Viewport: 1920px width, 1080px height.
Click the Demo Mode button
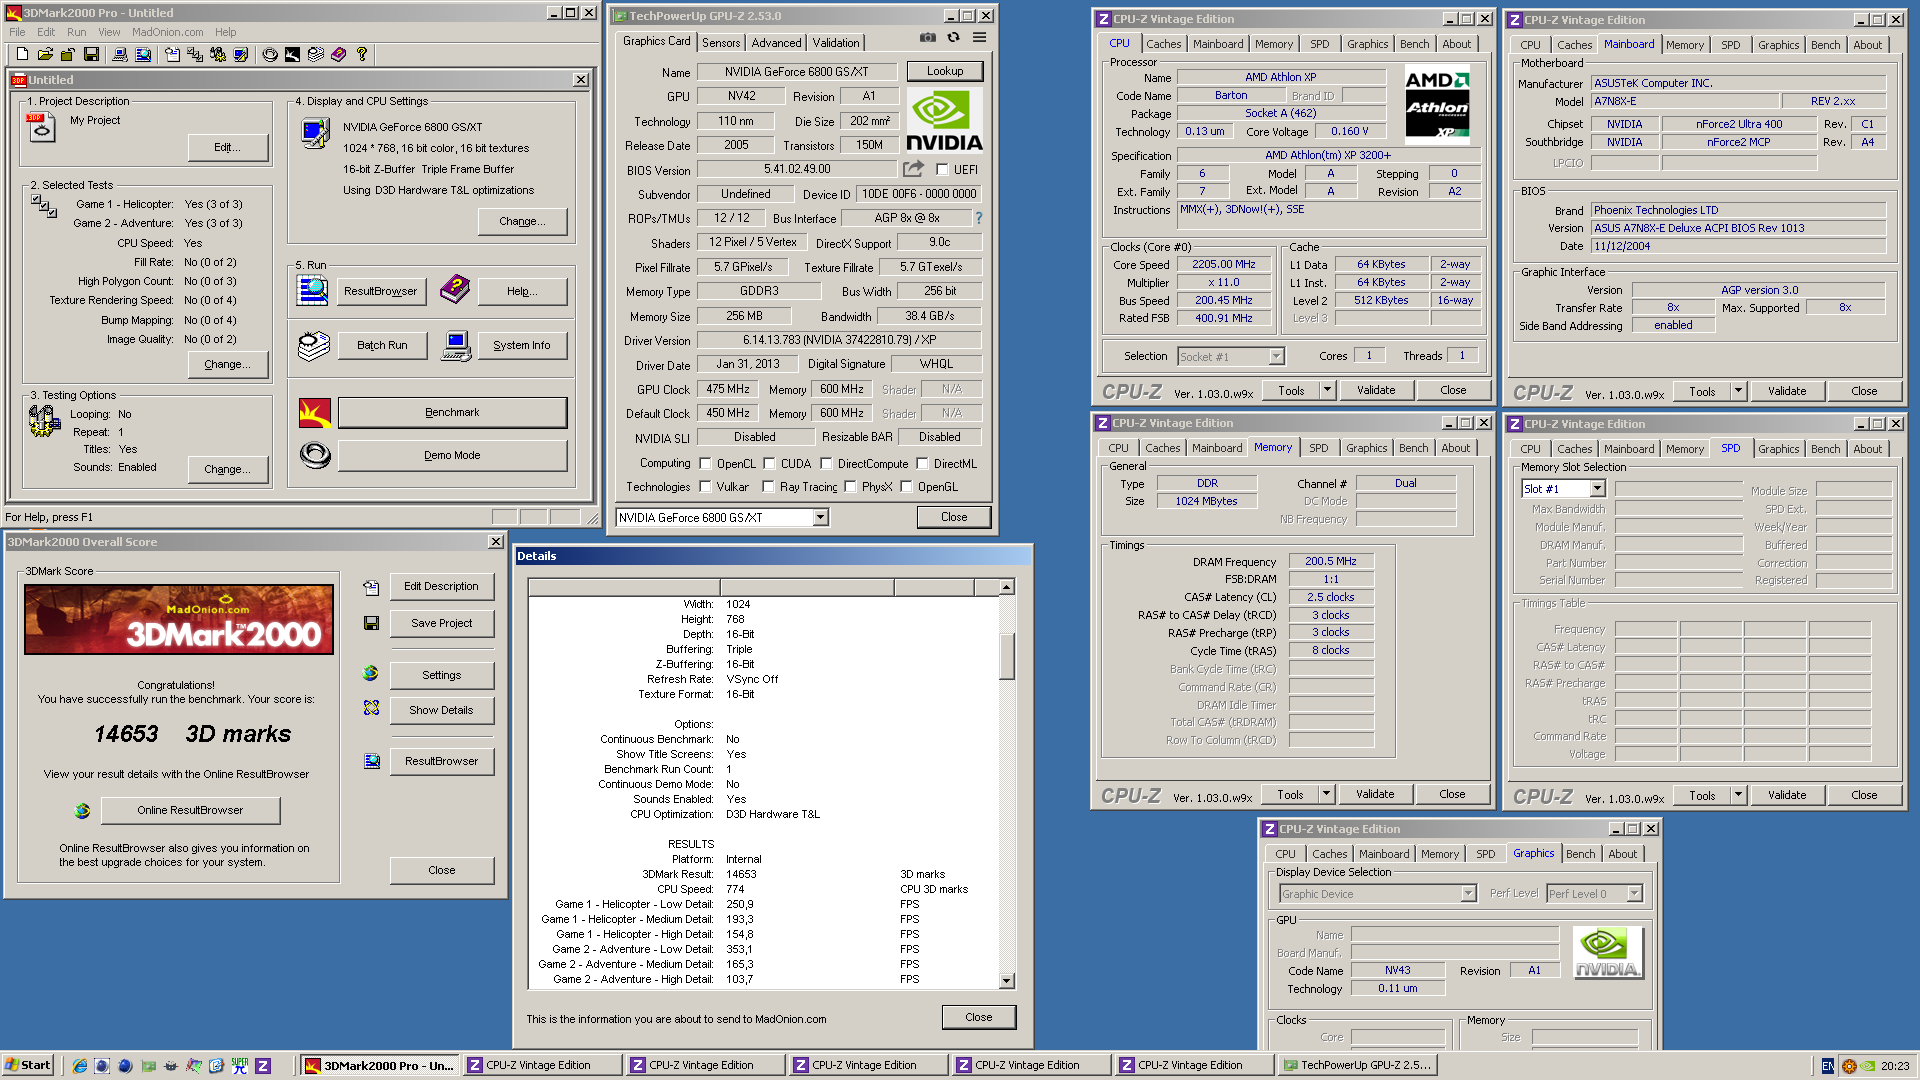point(452,455)
